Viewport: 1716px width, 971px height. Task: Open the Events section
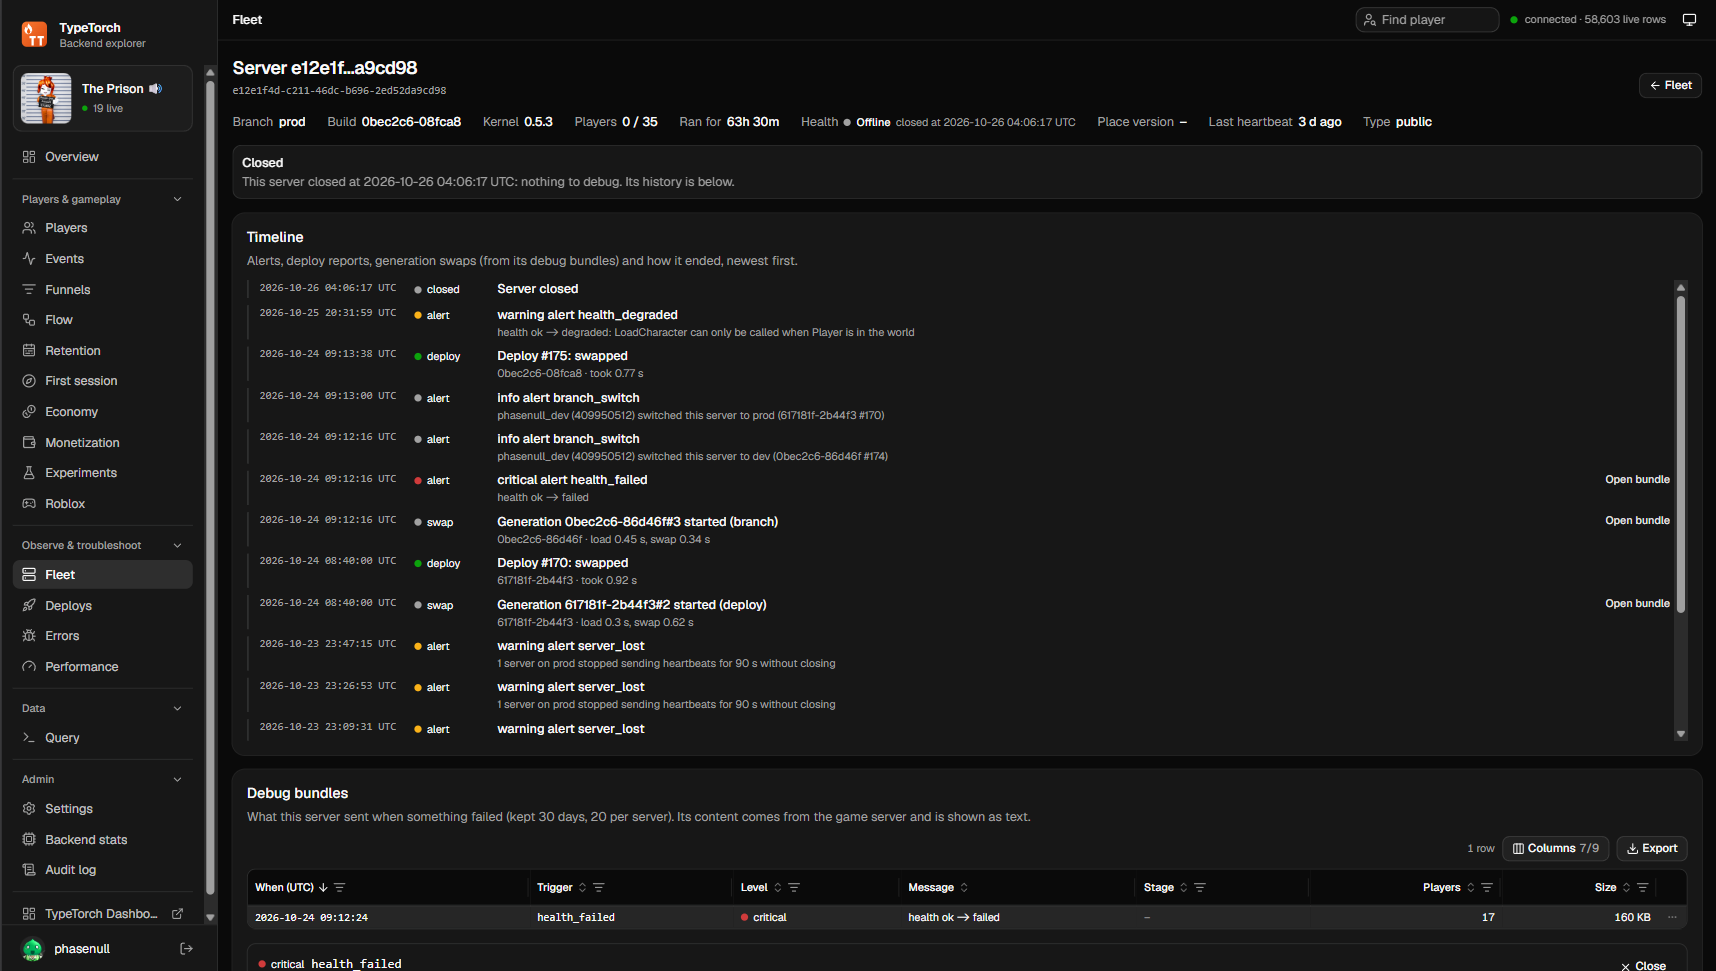coord(103,259)
